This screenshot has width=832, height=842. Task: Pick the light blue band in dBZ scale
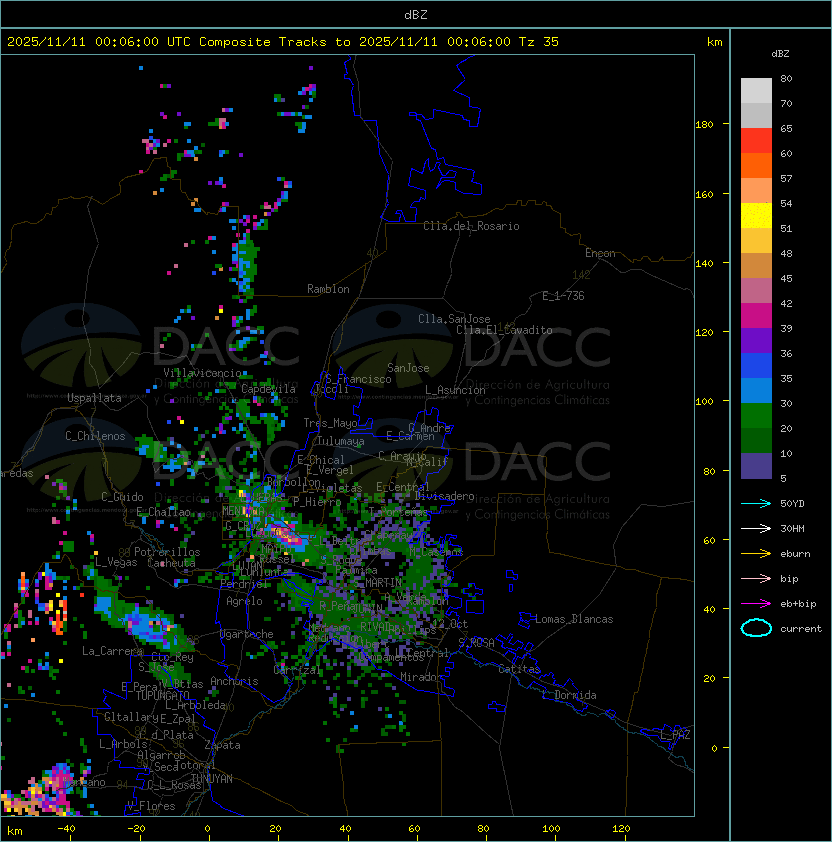(756, 391)
